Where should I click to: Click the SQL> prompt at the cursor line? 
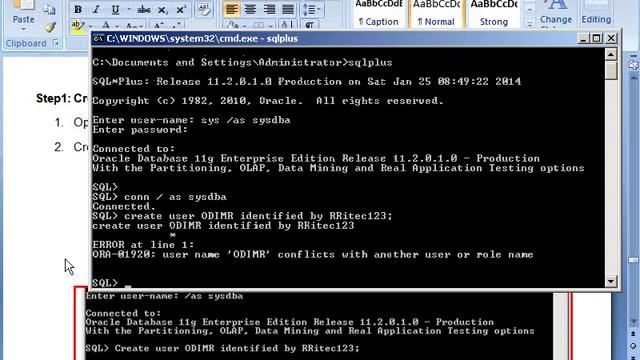[105, 282]
